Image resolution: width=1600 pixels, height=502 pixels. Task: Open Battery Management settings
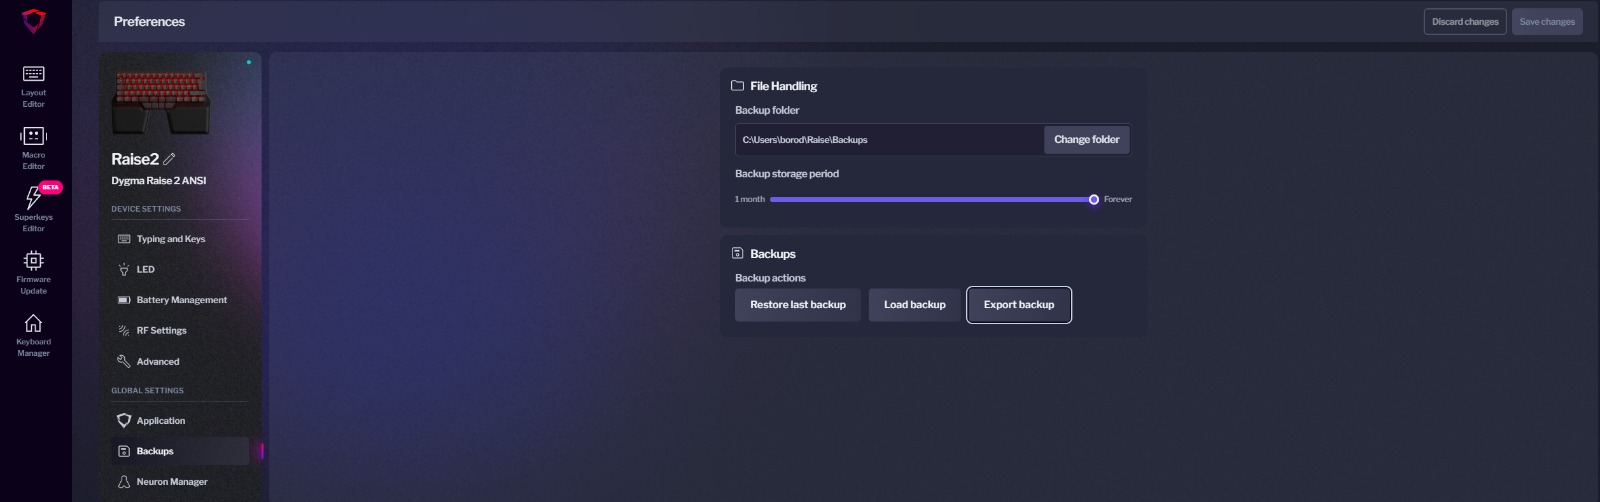(x=180, y=300)
